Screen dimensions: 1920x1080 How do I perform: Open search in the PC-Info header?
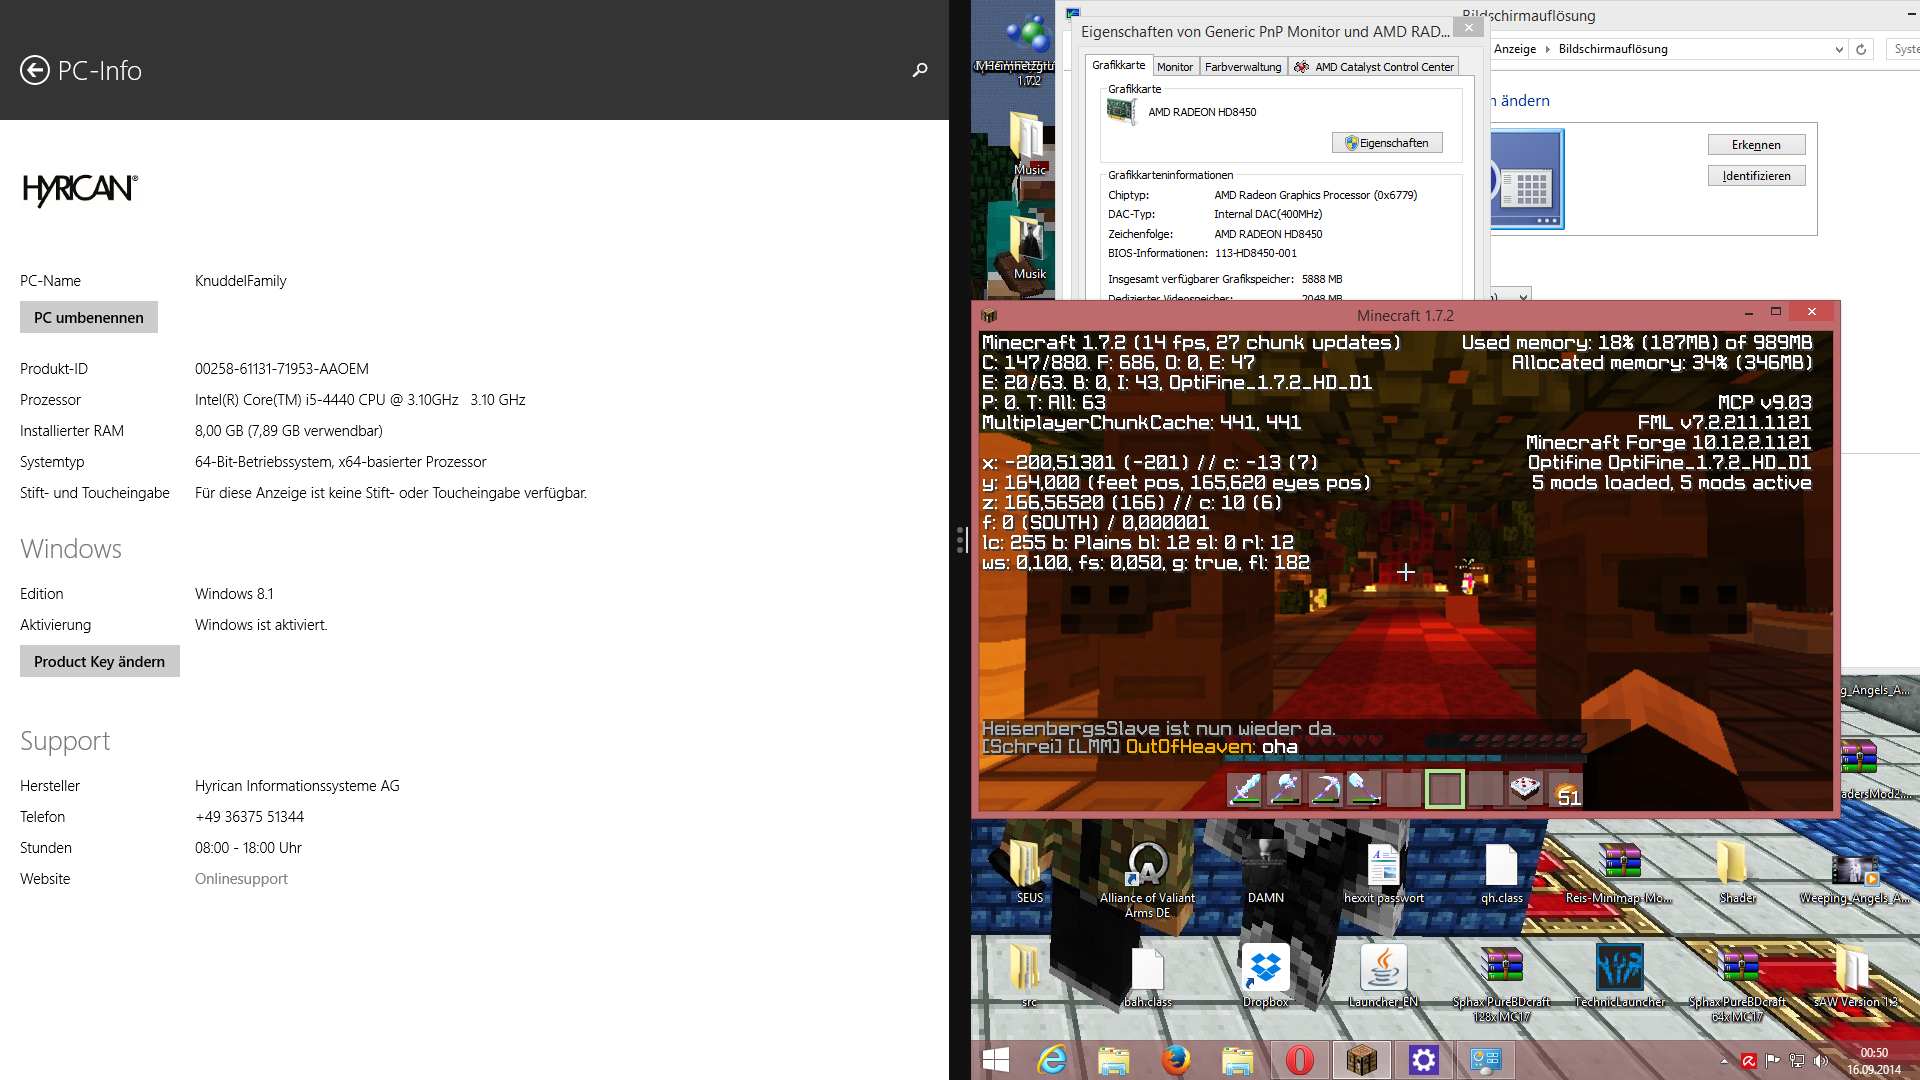920,70
